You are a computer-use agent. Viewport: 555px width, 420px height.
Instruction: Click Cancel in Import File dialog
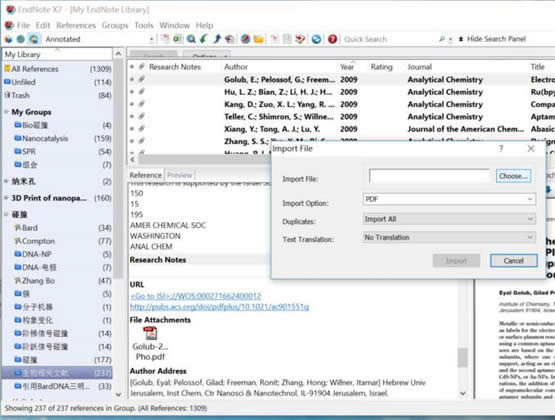coord(514,261)
